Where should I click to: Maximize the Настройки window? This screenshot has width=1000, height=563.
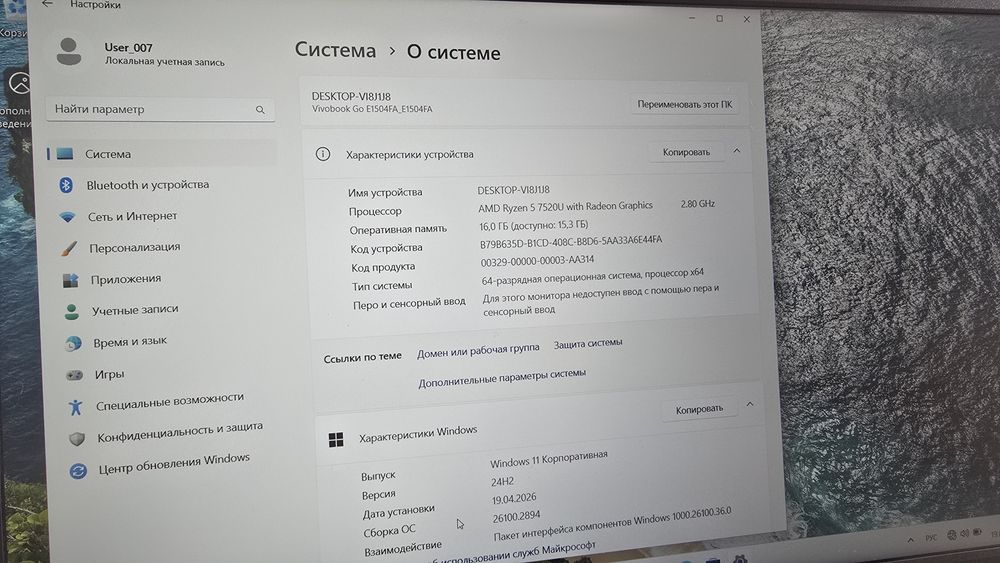click(719, 18)
